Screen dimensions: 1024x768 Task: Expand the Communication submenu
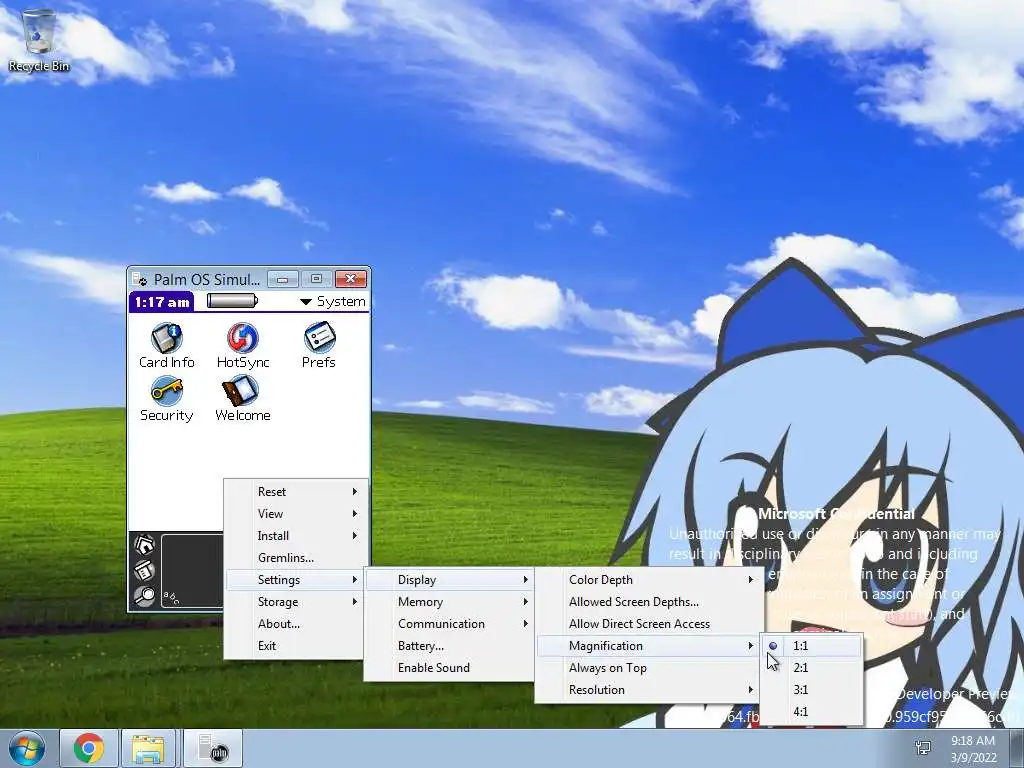449,624
